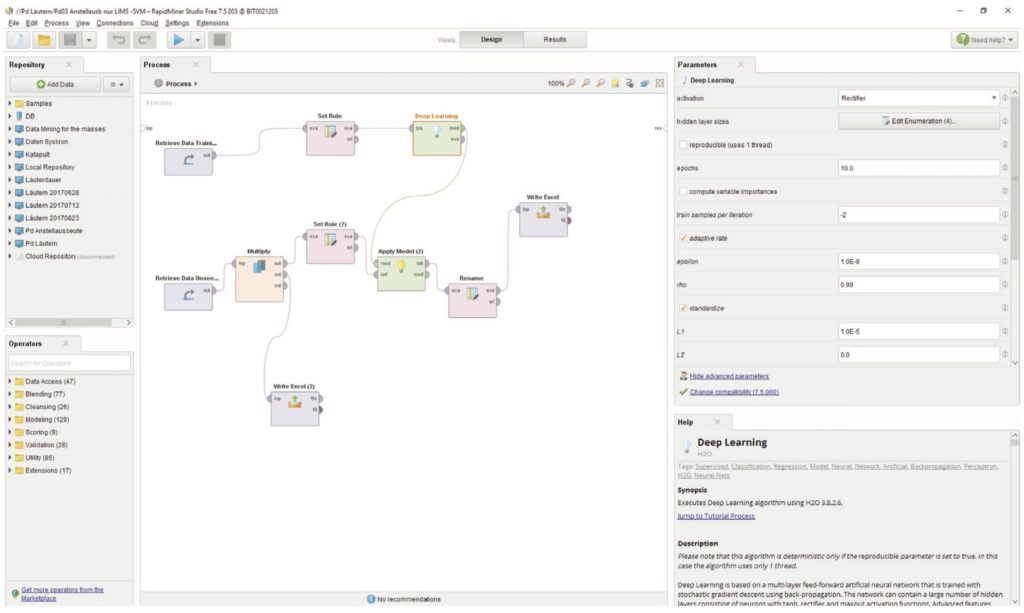1024x613 pixels.
Task: Switch to the Design view
Action: [491, 39]
